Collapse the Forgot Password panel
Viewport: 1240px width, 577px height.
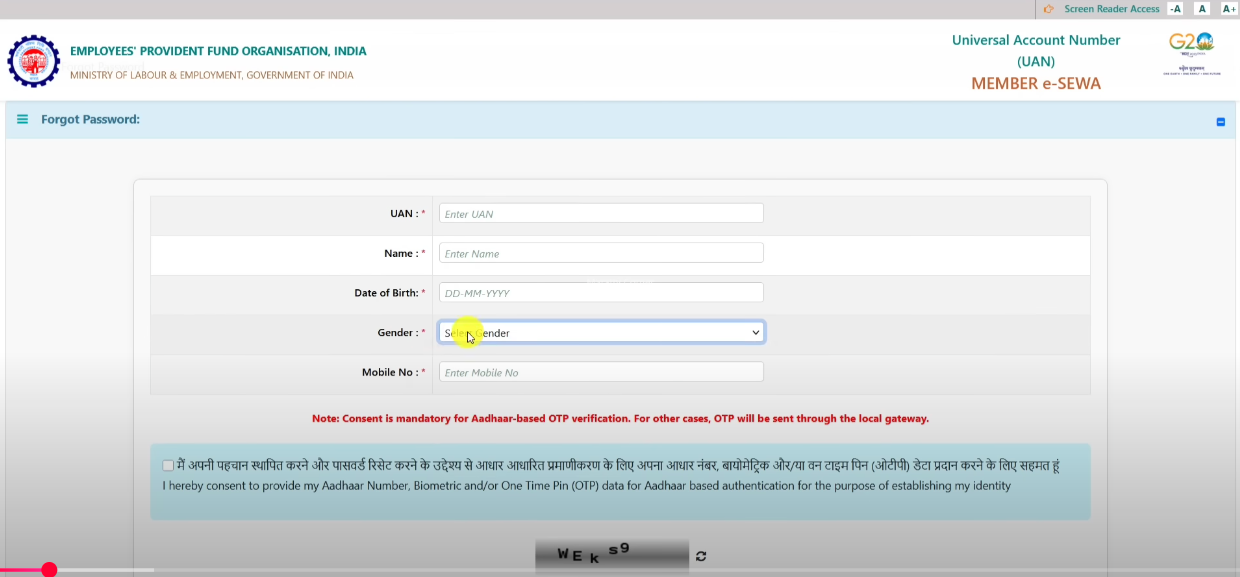click(x=1220, y=122)
